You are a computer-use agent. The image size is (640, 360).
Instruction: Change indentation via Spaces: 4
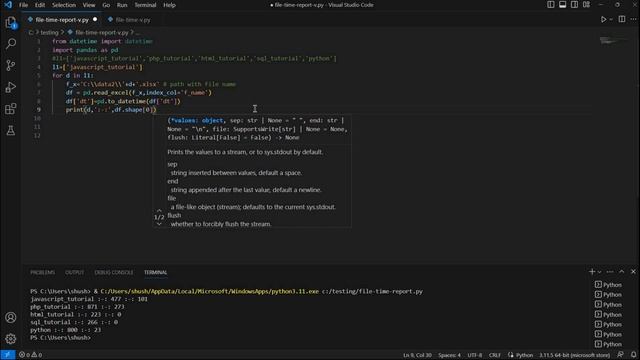[449, 355]
